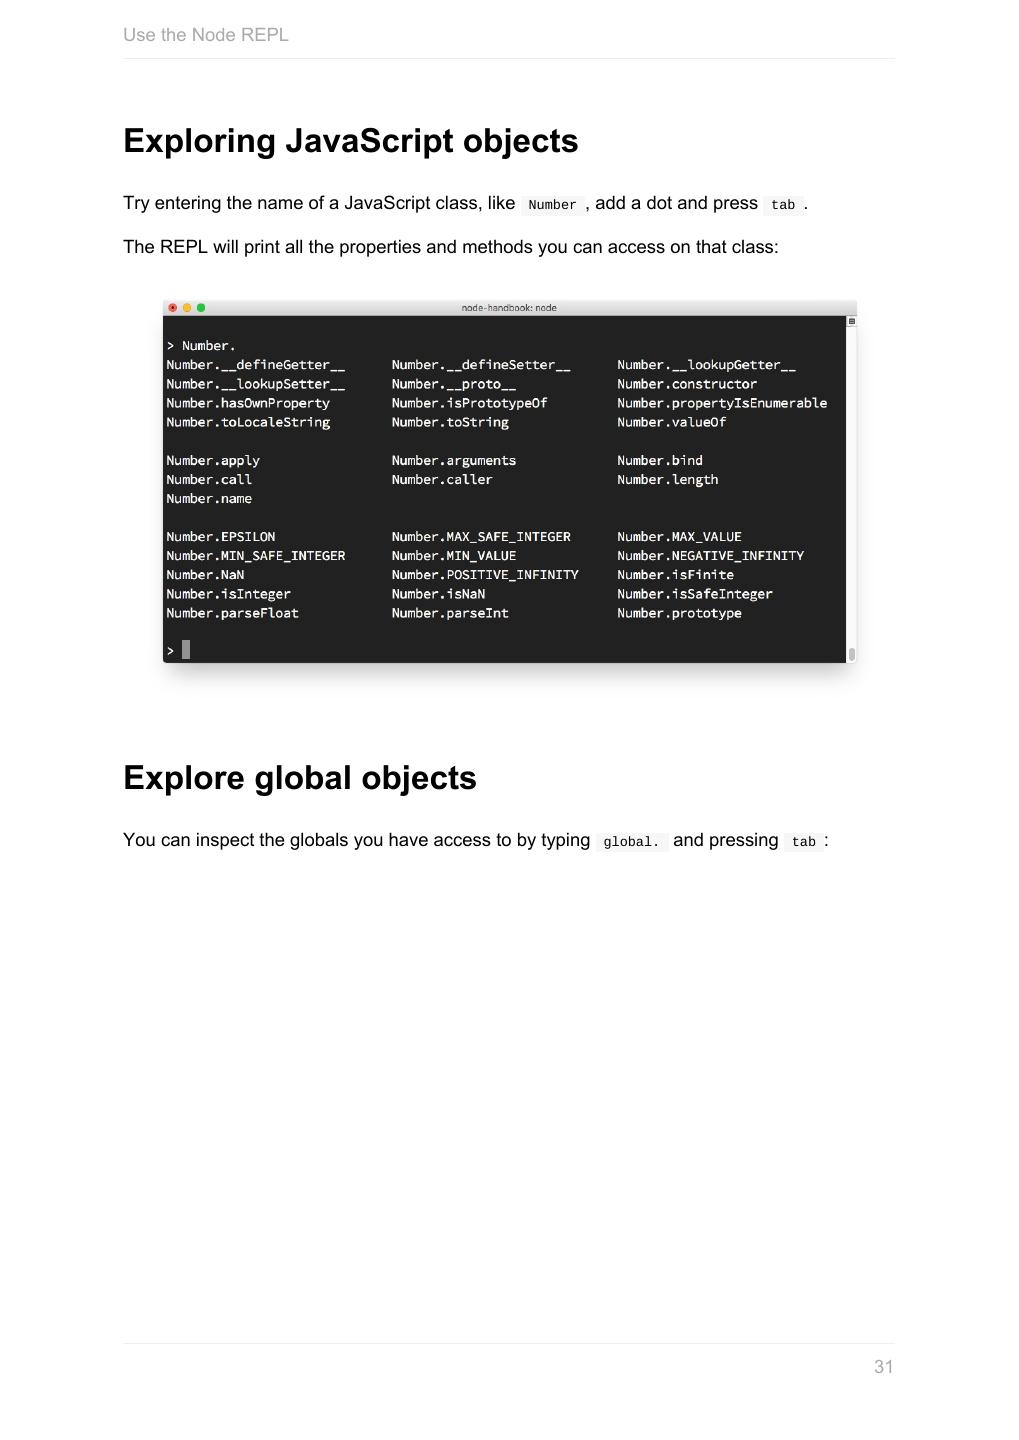Click Number.isSafeInteger in terminal
The height and width of the screenshot is (1440, 1019).
click(695, 594)
